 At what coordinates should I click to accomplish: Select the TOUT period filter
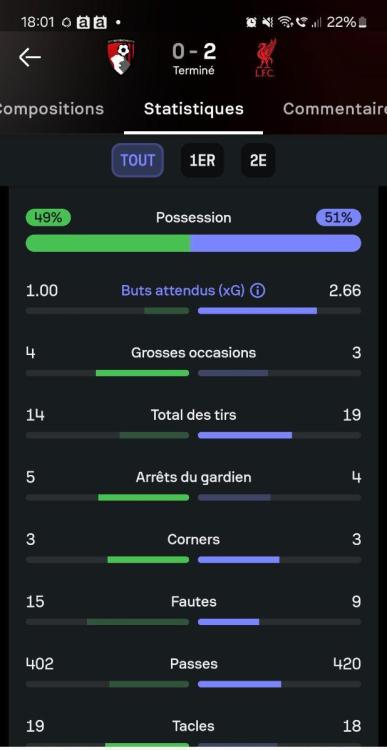[138, 160]
